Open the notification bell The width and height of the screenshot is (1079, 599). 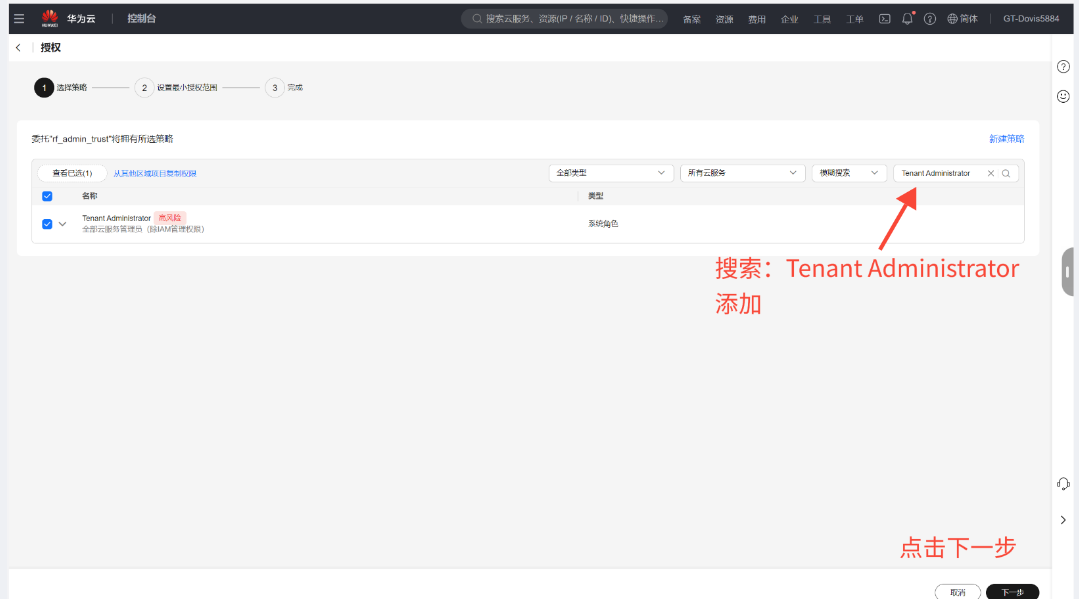[907, 18]
